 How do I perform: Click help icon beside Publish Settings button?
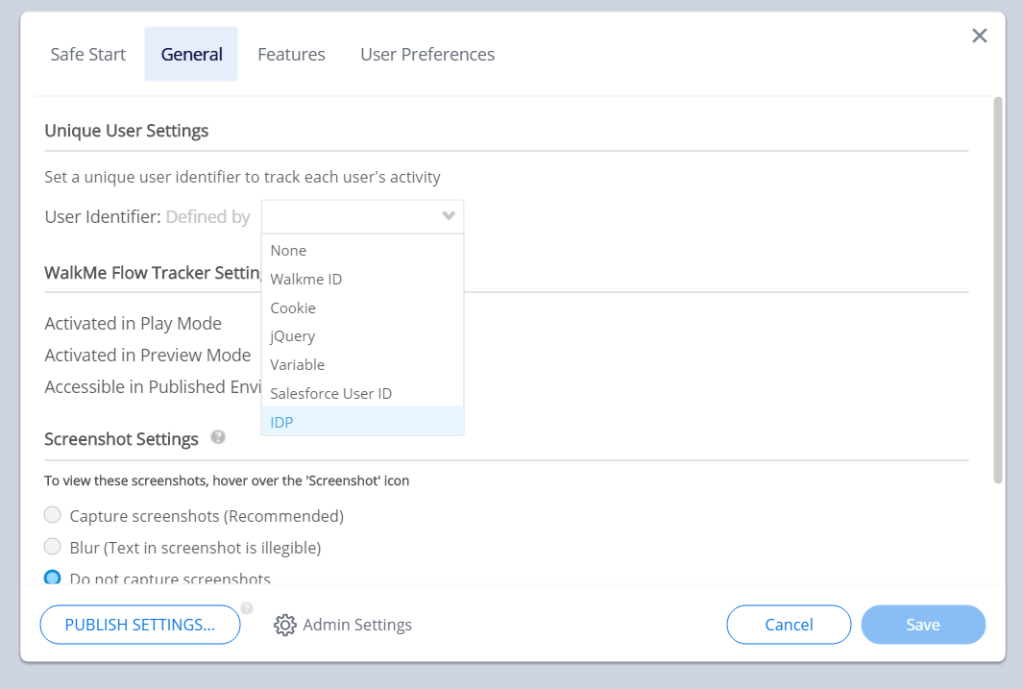pos(247,608)
